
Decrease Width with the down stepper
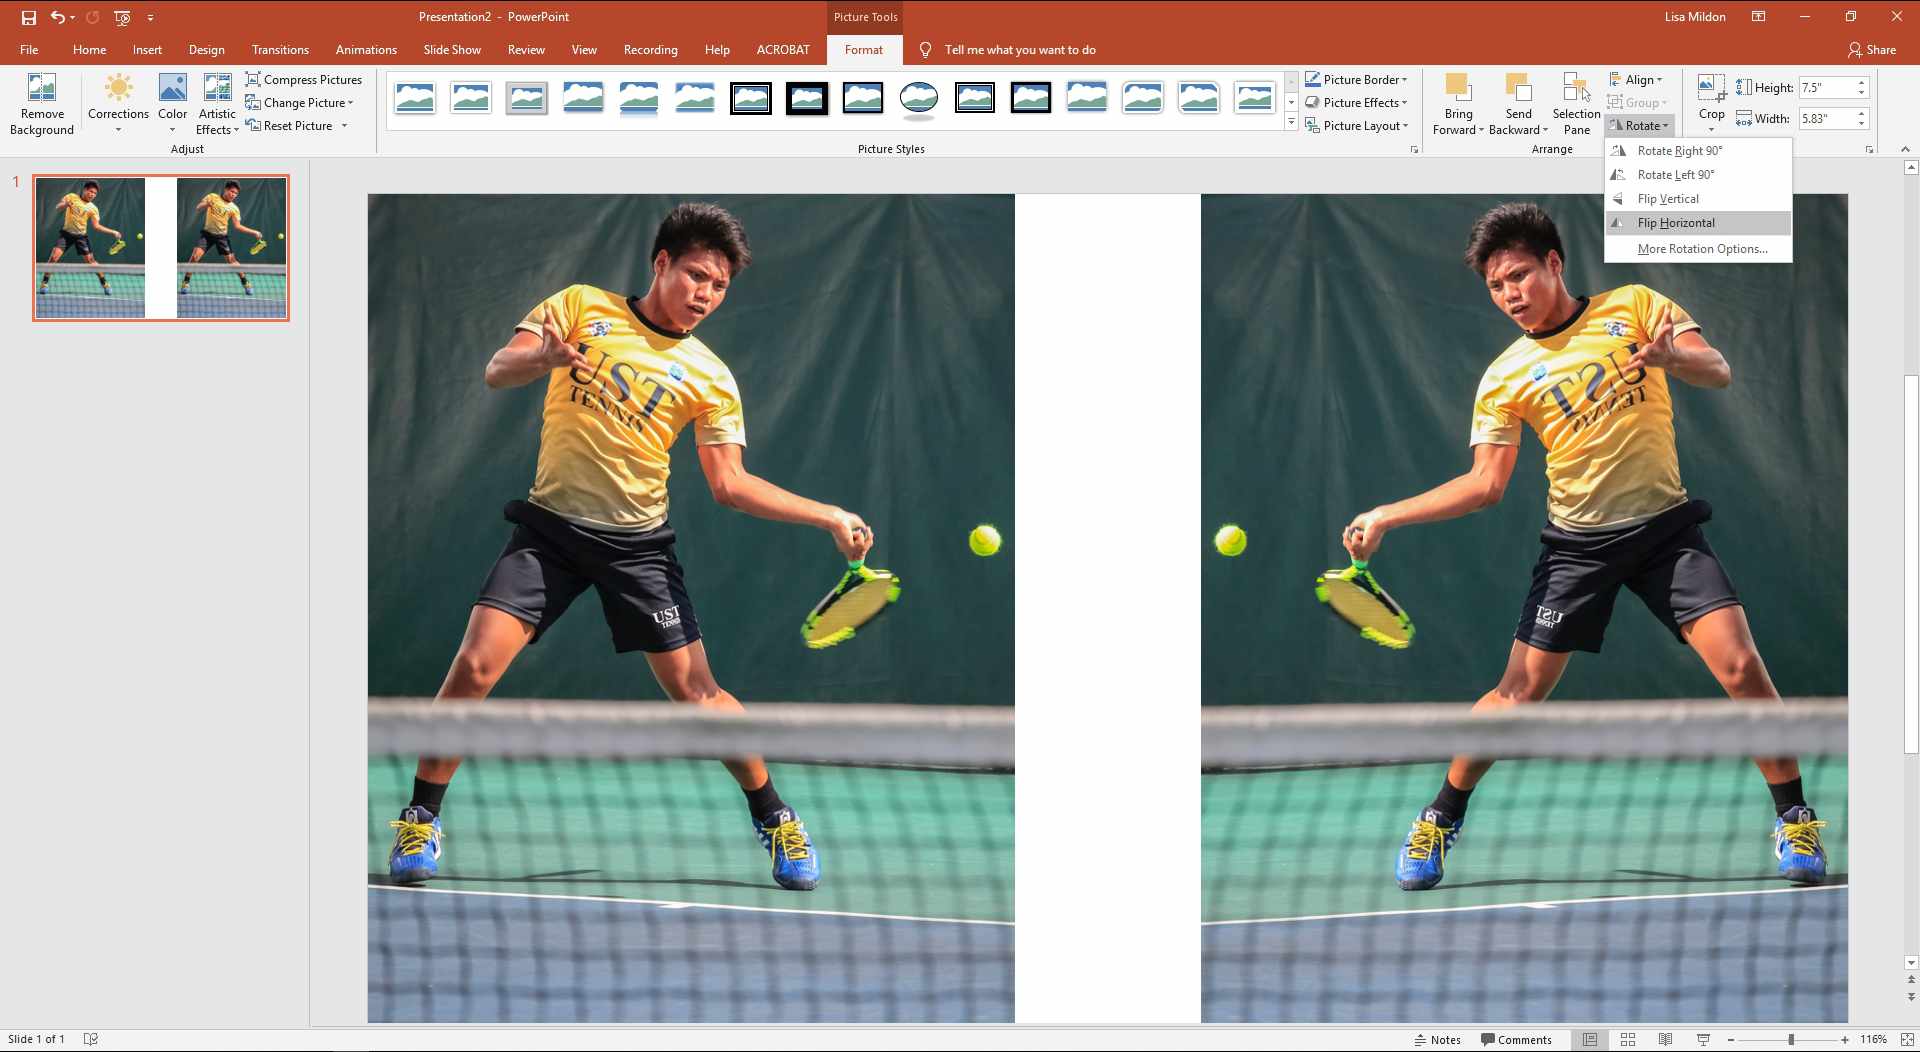click(1862, 124)
